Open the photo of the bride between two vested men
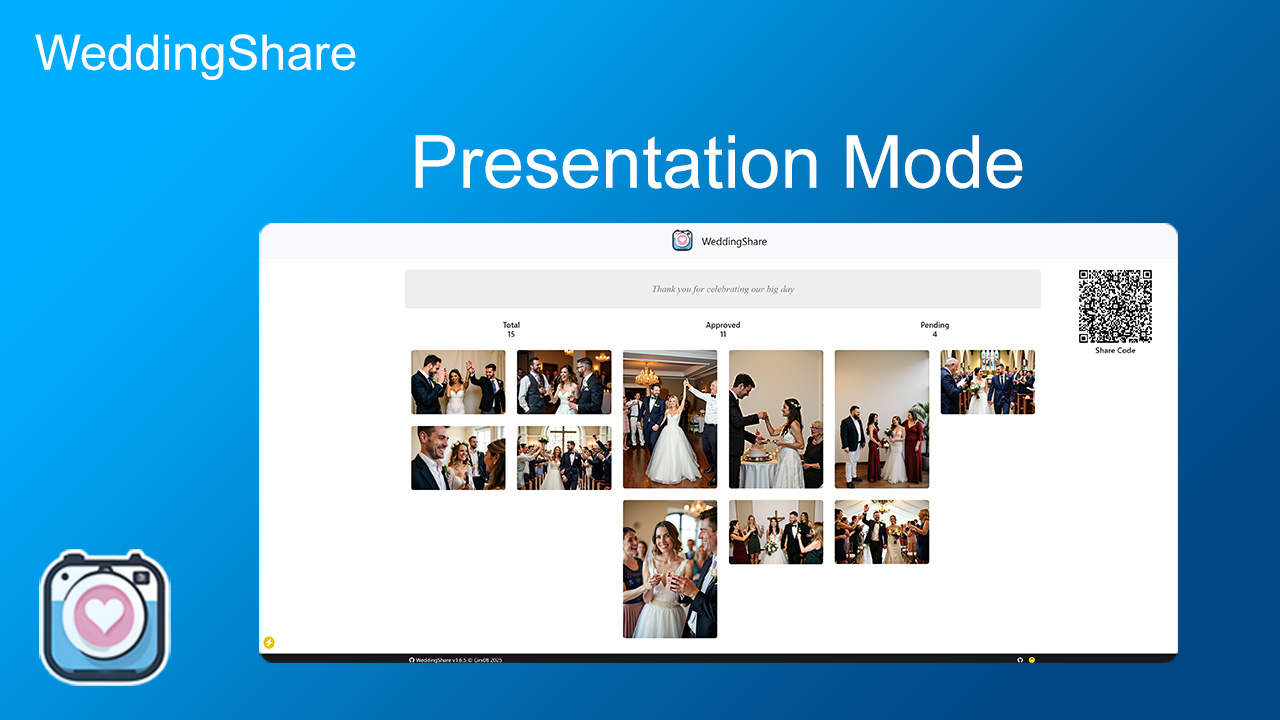This screenshot has width=1280, height=720. pyautogui.click(x=564, y=382)
